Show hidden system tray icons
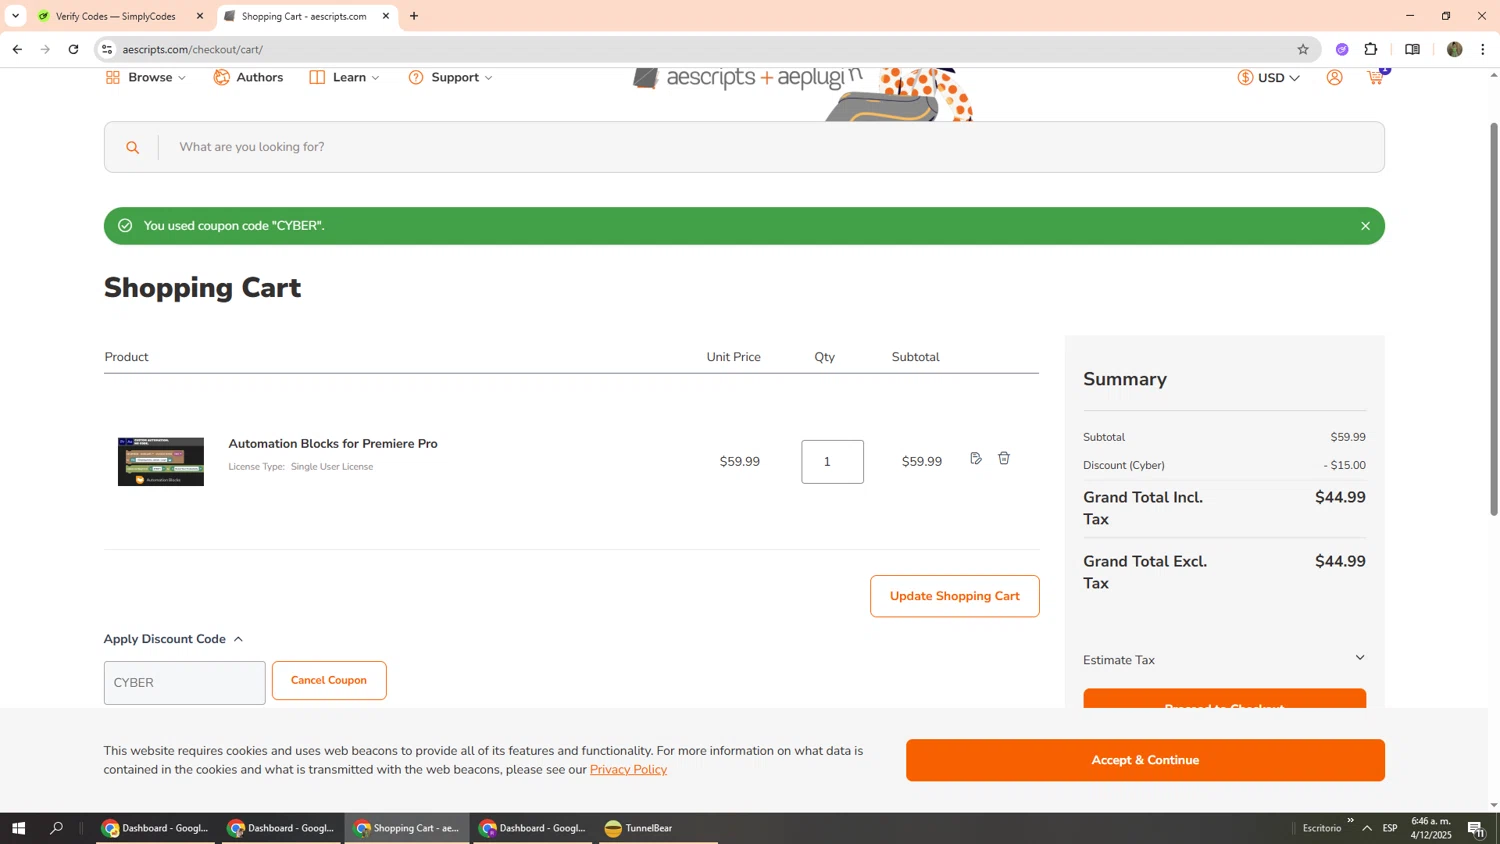1500x844 pixels. [1367, 828]
